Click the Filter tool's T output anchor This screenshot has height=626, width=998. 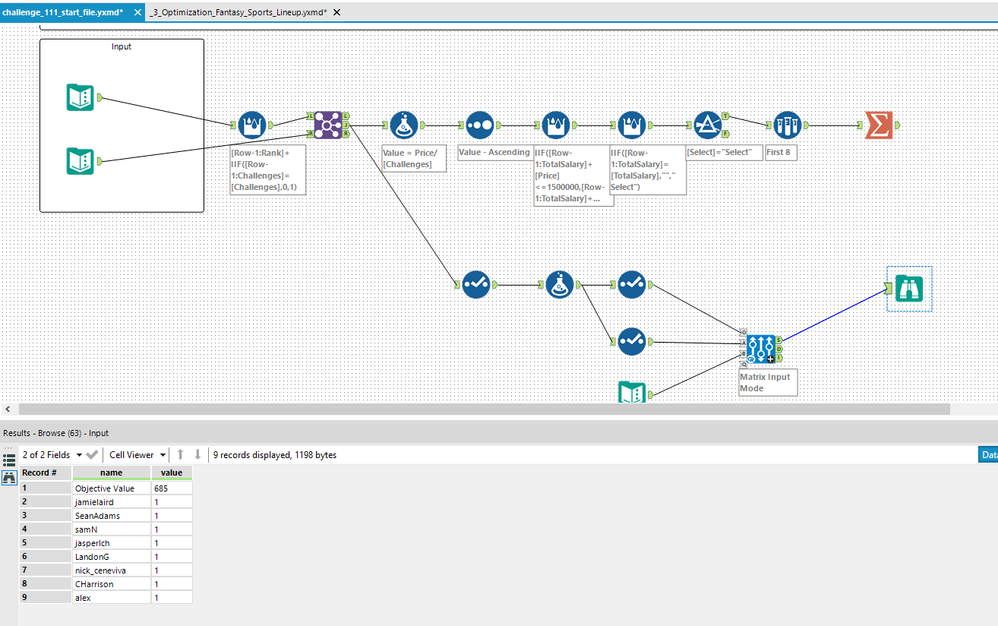725,116
